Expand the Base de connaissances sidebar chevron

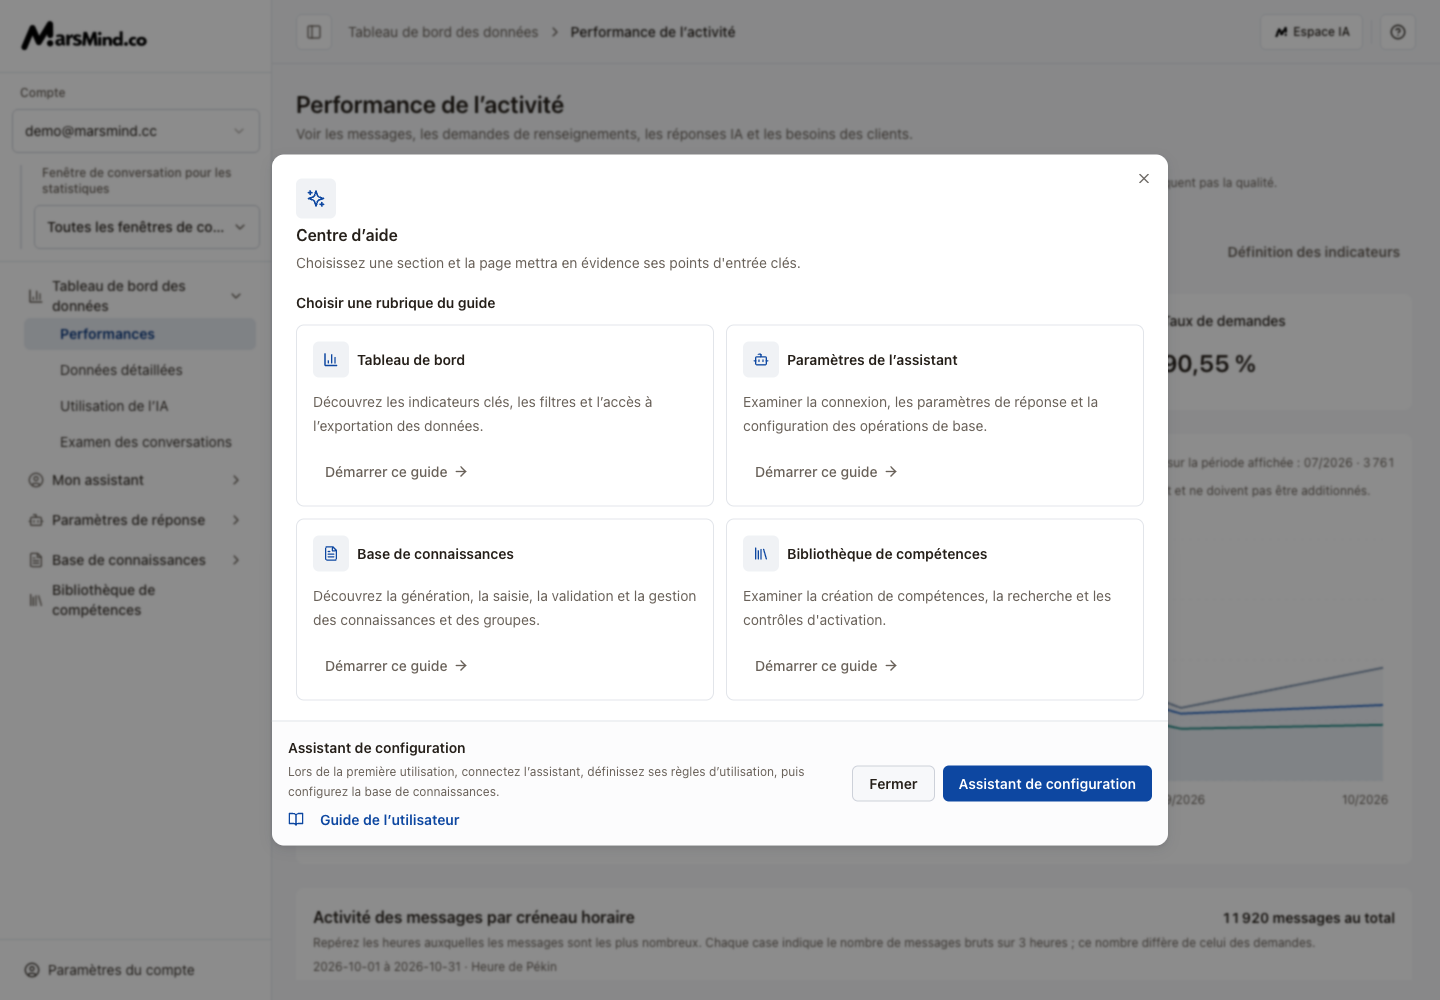[x=236, y=560]
